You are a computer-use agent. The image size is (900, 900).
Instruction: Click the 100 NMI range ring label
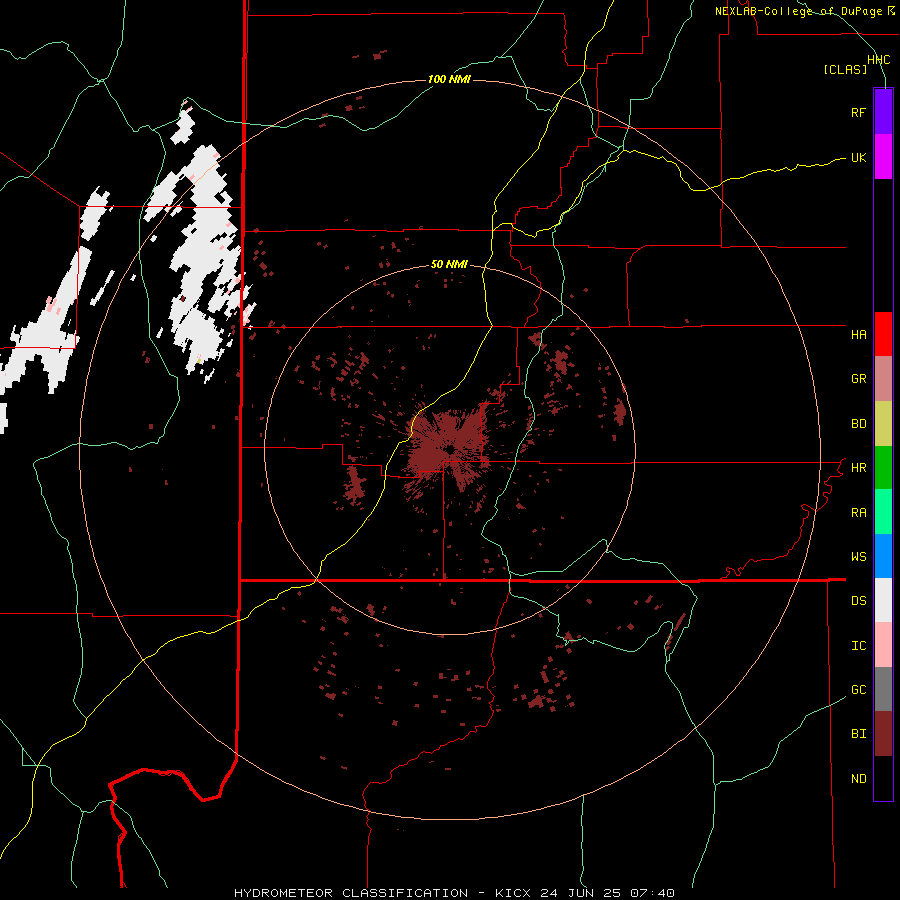coord(449,79)
